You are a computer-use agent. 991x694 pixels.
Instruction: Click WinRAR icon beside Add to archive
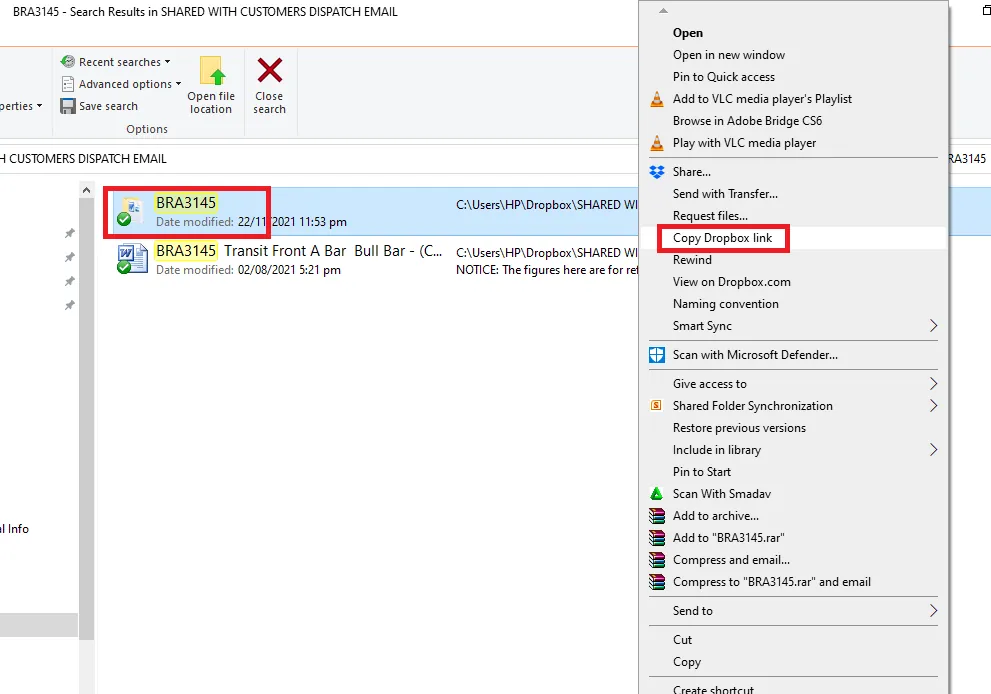point(657,516)
